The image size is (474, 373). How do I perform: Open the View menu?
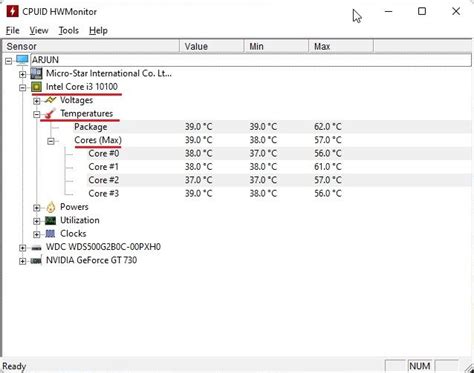(39, 31)
